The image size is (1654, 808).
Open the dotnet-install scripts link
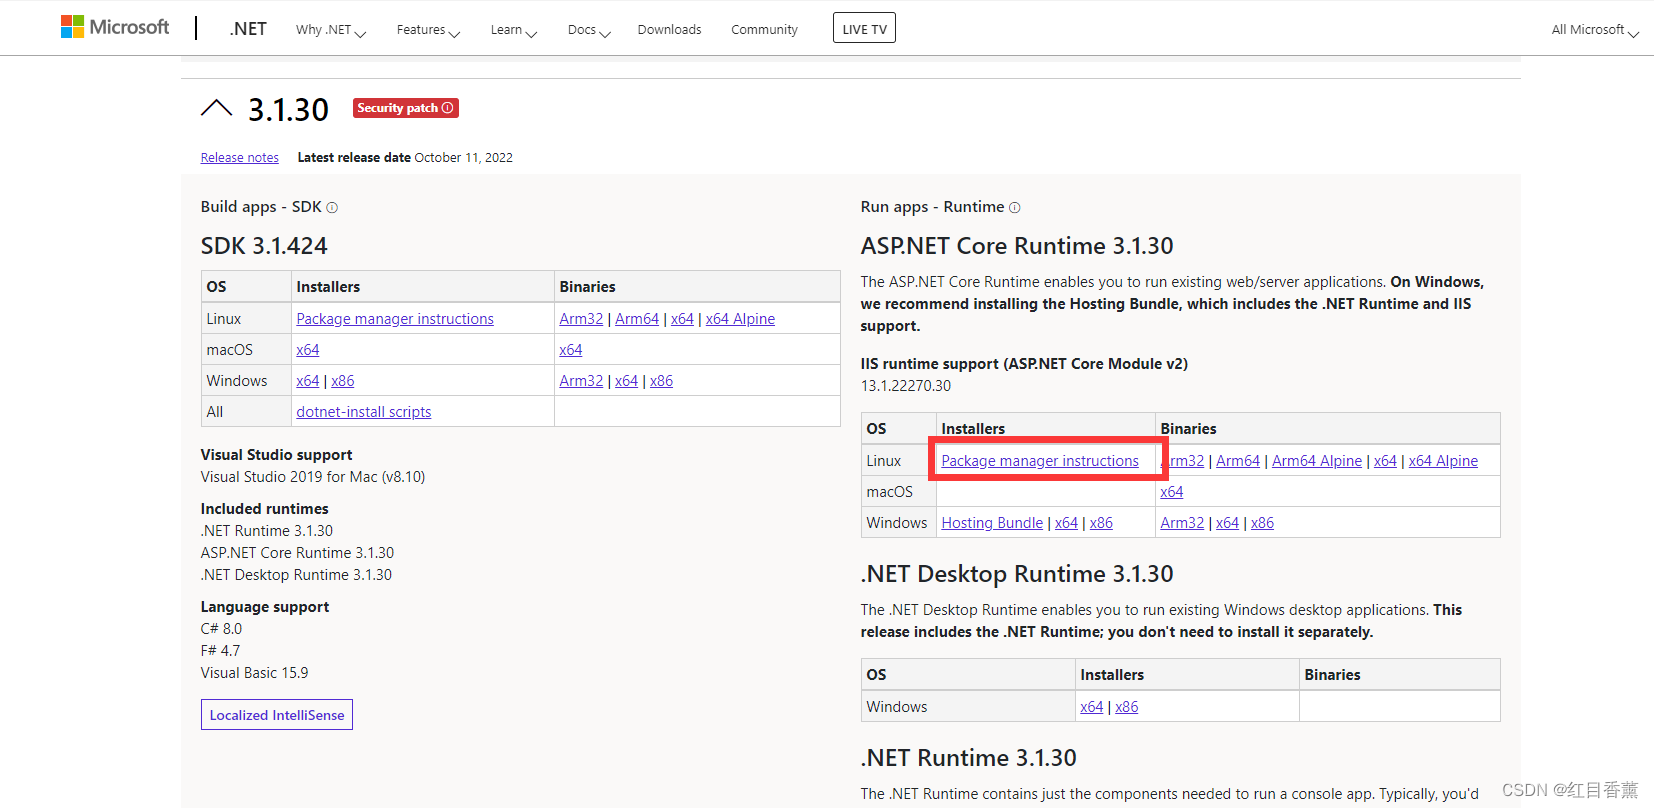point(364,412)
